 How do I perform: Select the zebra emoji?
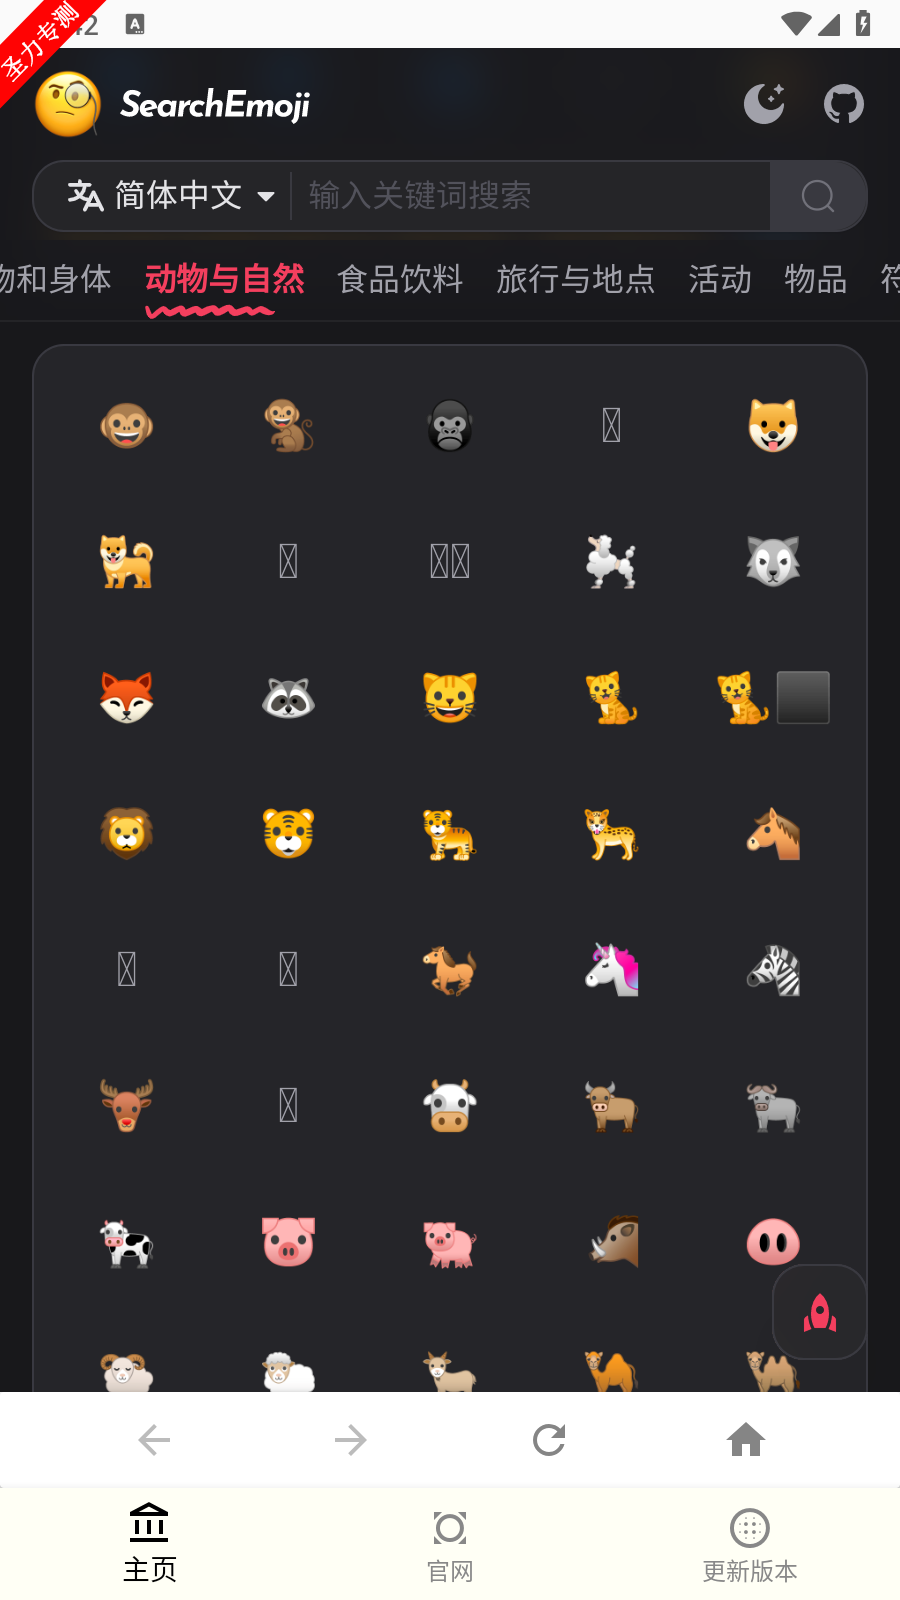pos(773,969)
